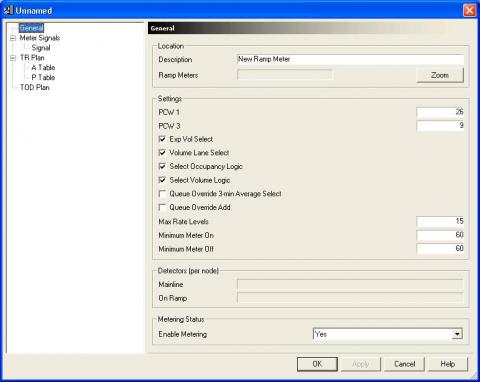This screenshot has height=382, width=480.
Task: Click the Apply button
Action: [x=361, y=364]
